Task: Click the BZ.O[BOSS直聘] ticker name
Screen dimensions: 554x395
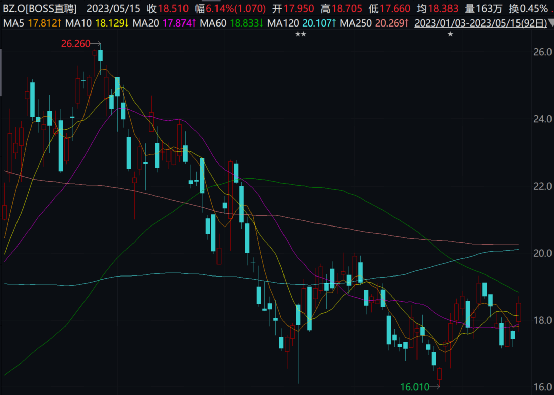Action: 40,8
